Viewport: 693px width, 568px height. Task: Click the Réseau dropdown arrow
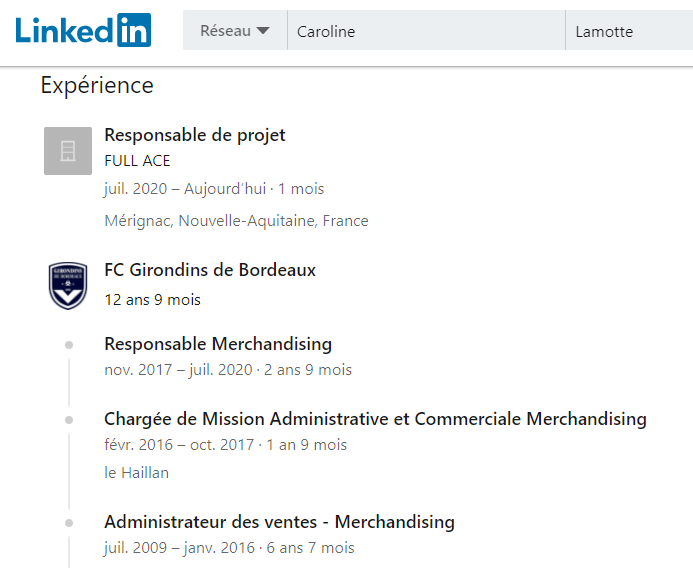click(263, 31)
